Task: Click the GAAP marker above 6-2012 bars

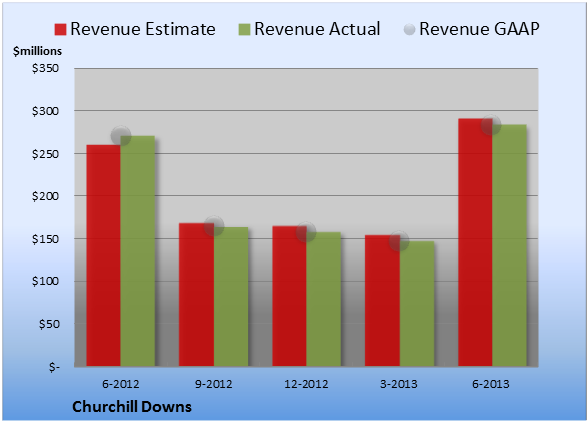Action: [x=121, y=136]
